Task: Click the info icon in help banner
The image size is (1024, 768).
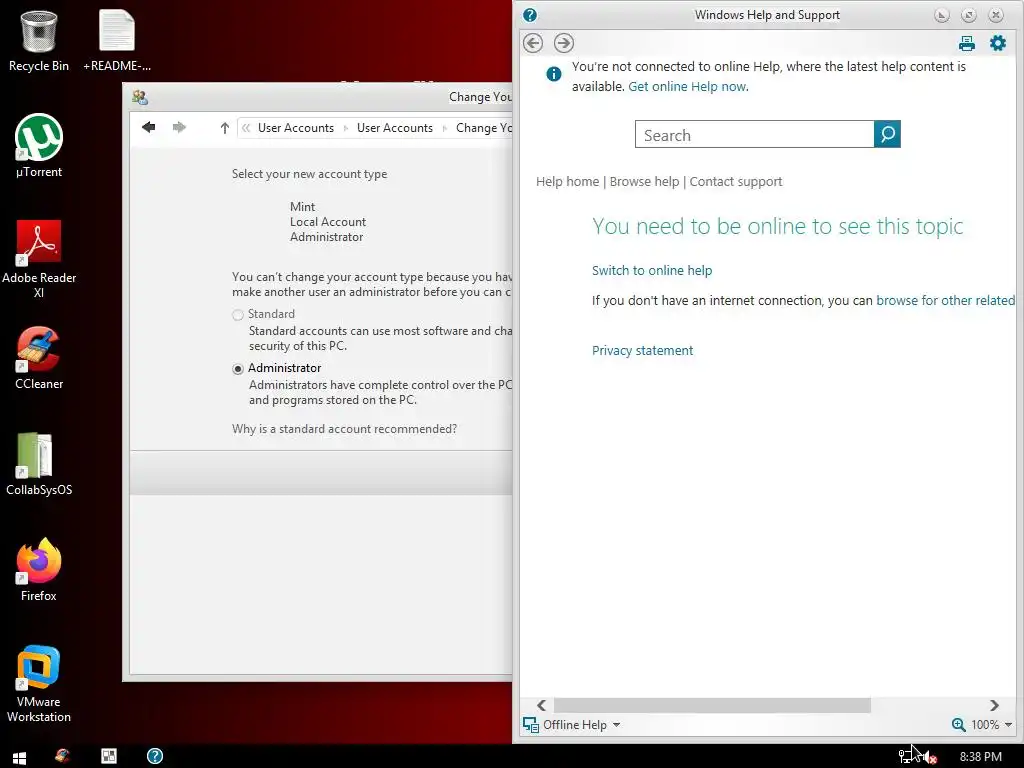Action: pyautogui.click(x=553, y=74)
